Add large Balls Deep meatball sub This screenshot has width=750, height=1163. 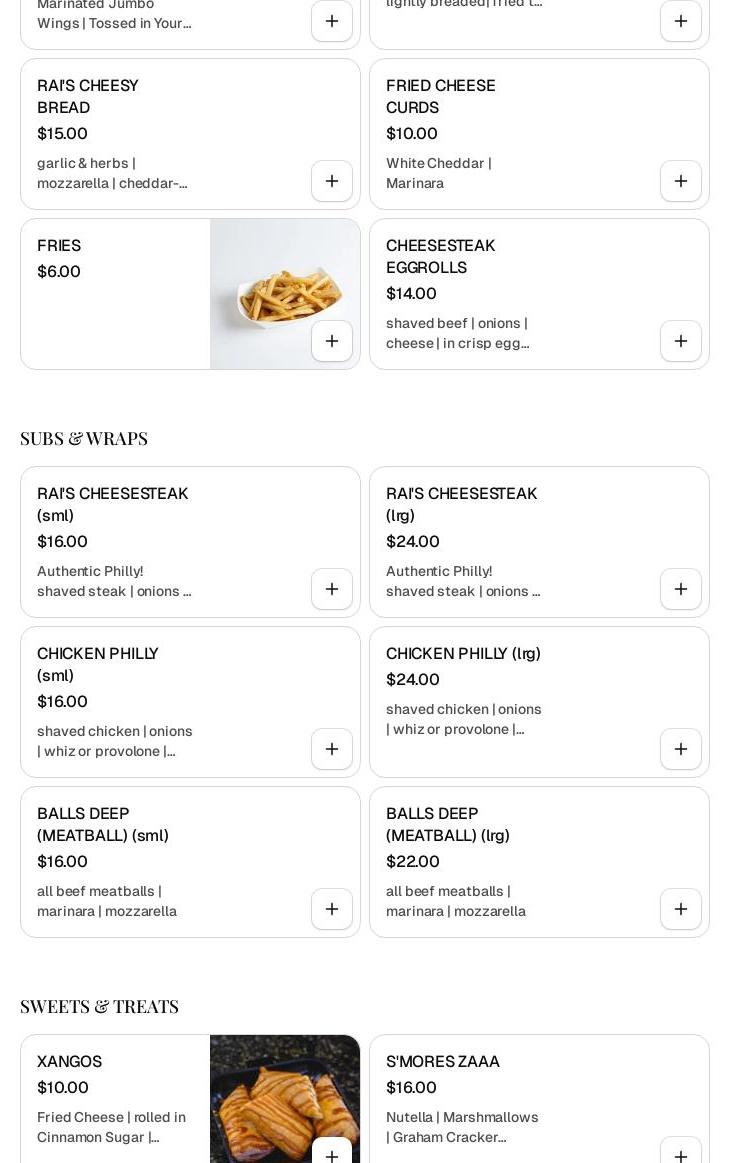coord(681,909)
